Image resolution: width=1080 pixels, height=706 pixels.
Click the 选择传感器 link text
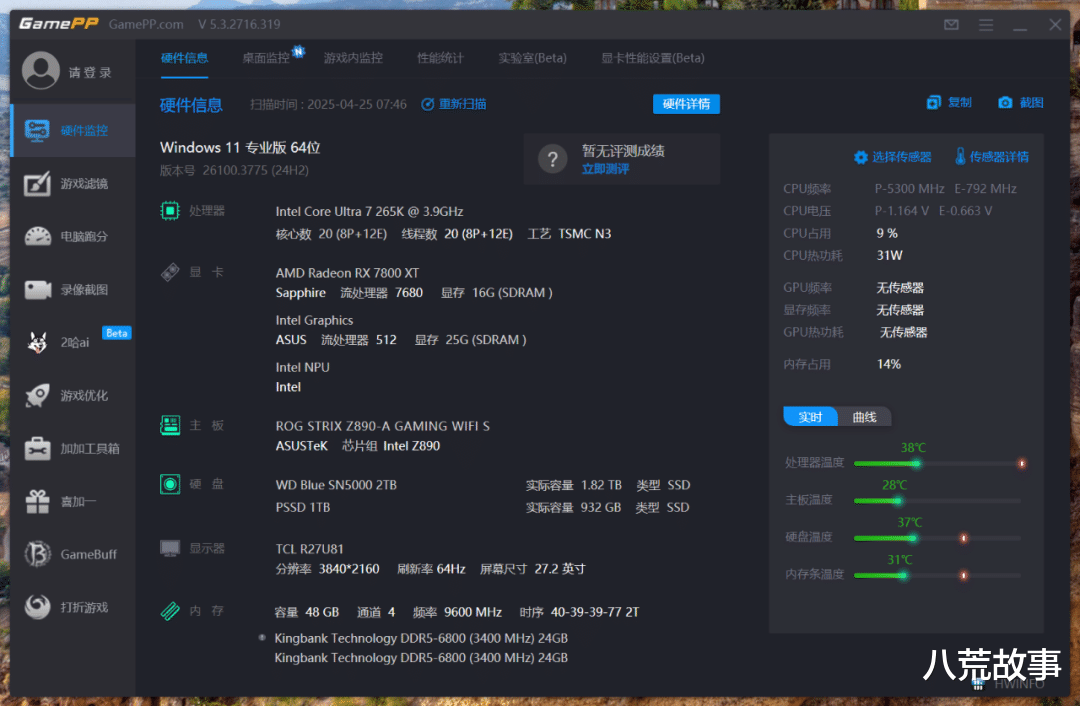click(x=902, y=157)
